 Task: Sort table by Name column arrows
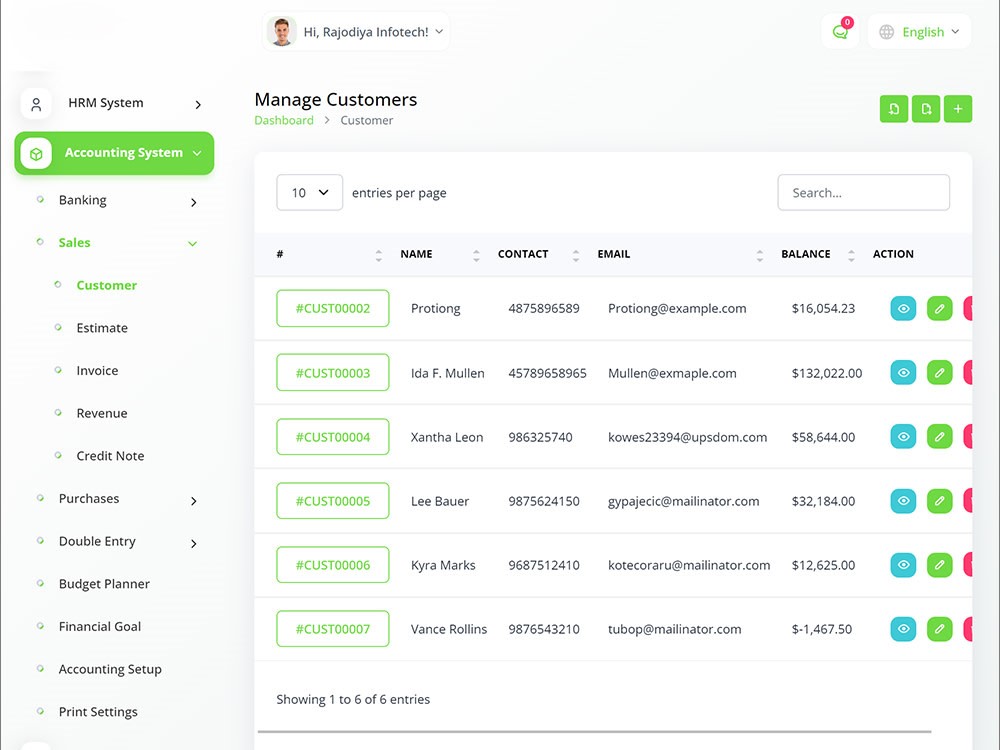(476, 256)
